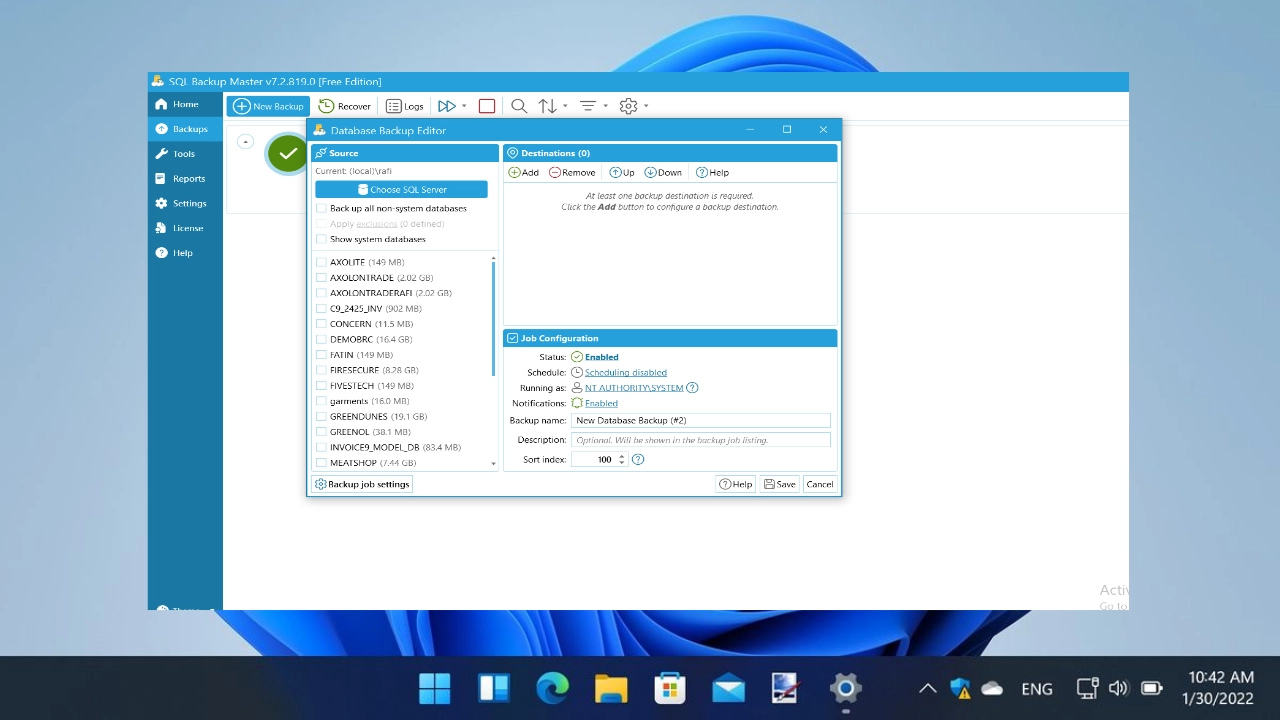This screenshot has width=1280, height=720.
Task: Run backup with the fast-forward play icon
Action: pos(446,106)
